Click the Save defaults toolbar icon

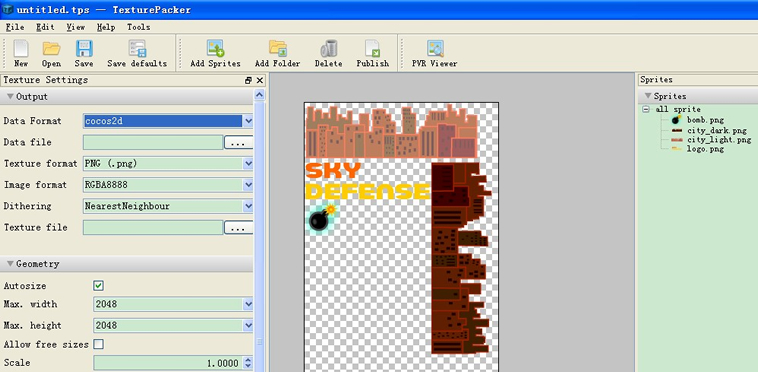coord(137,48)
